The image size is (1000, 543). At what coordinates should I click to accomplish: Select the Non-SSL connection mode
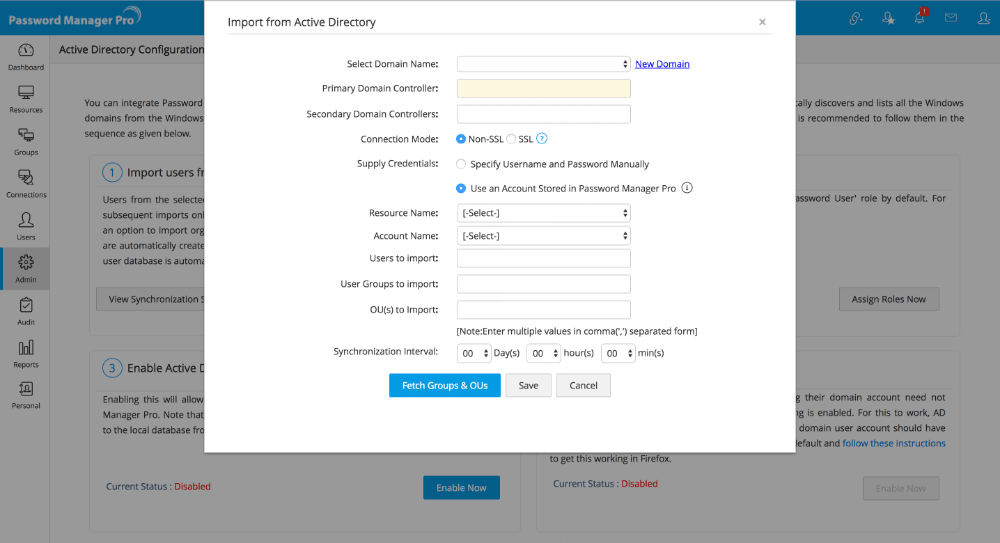pos(461,139)
